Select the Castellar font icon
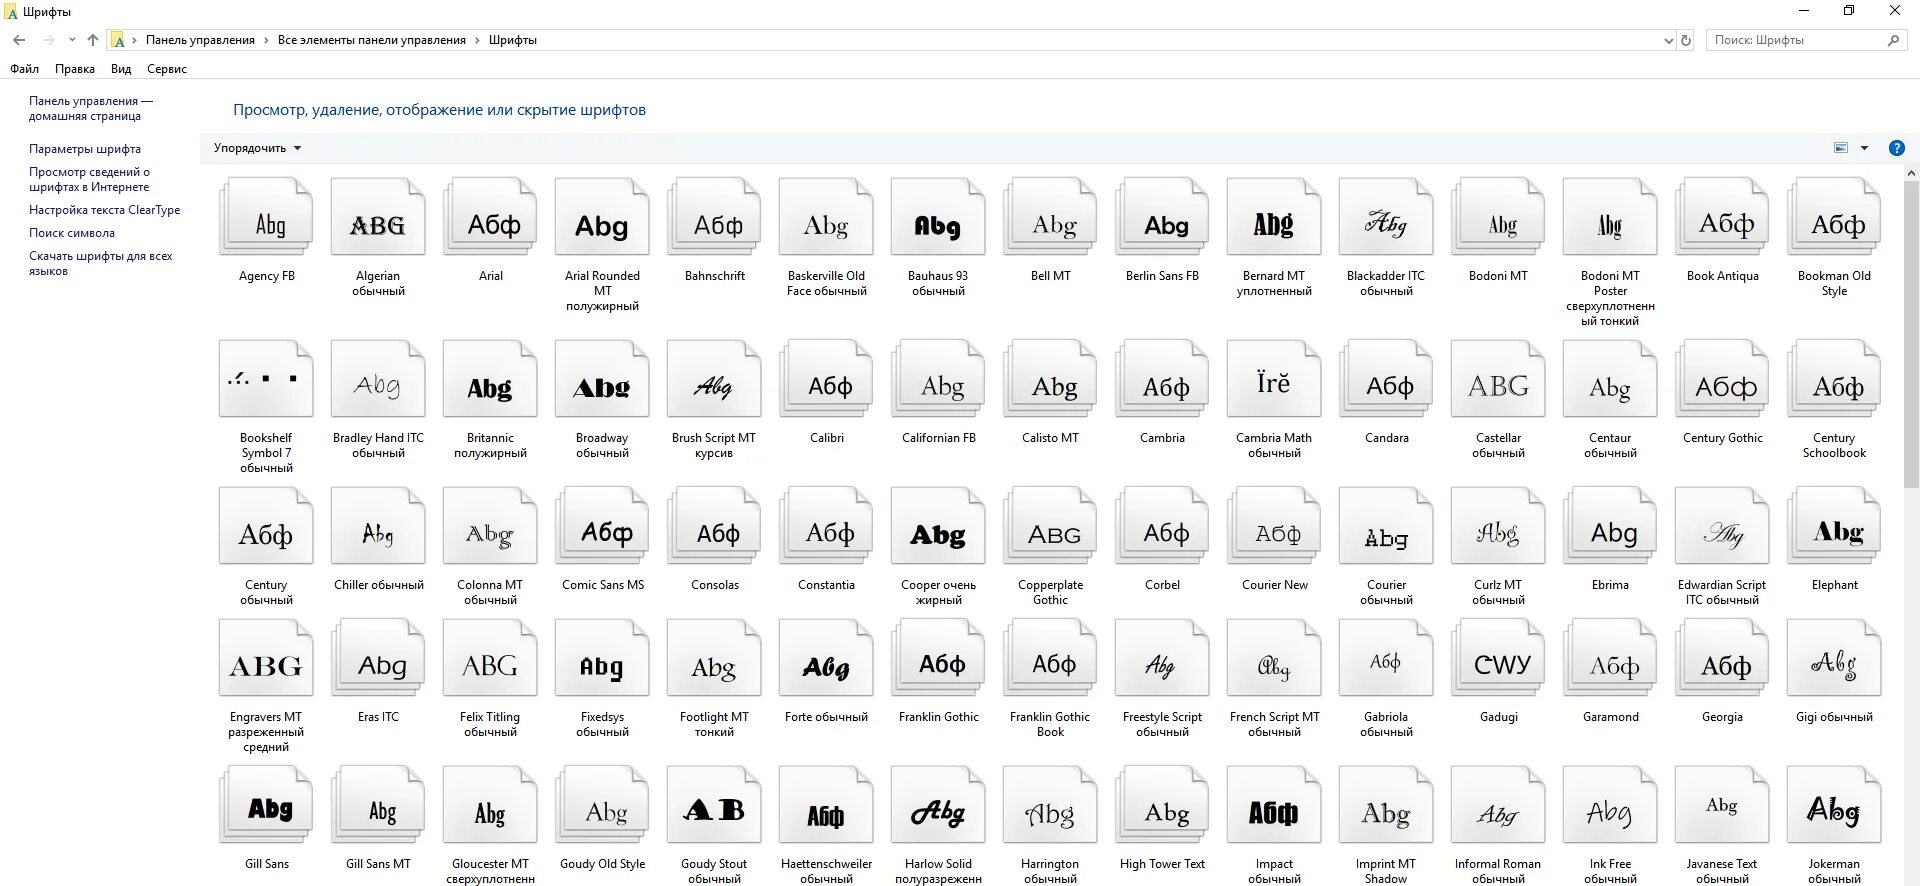The width and height of the screenshot is (1920, 886). click(x=1498, y=379)
